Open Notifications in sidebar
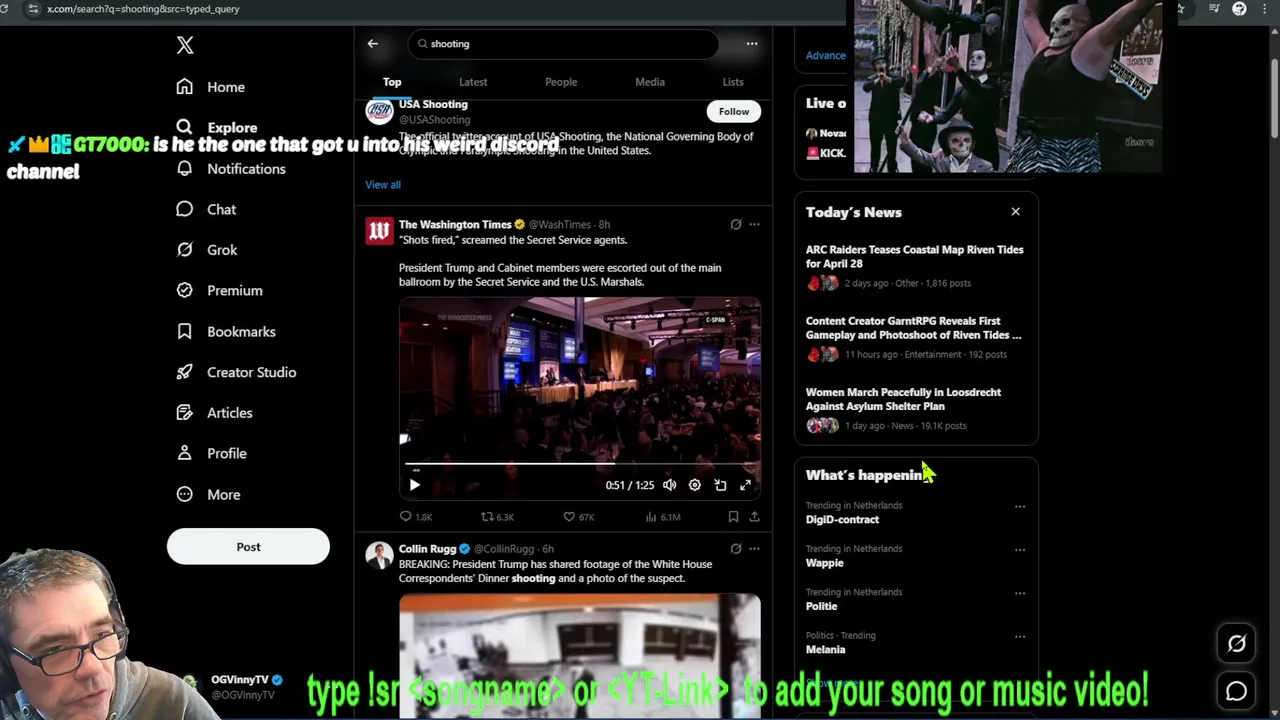The width and height of the screenshot is (1280, 720). [x=231, y=168]
